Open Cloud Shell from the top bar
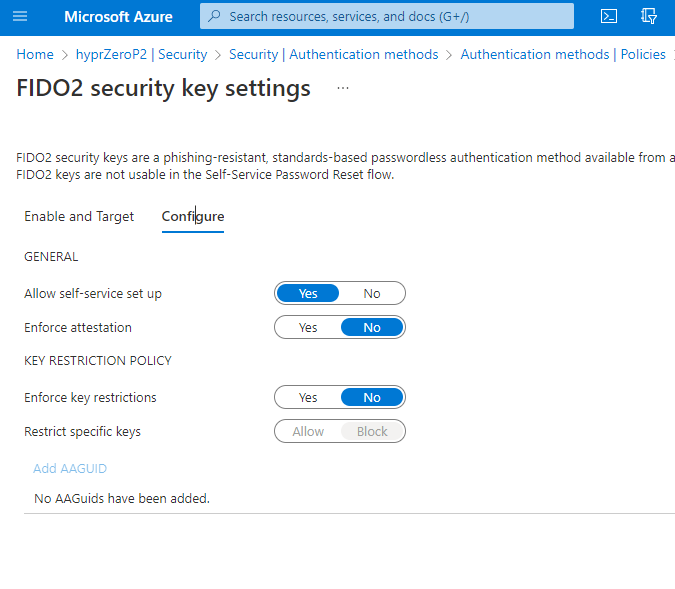Image resolution: width=675 pixels, height=589 pixels. tap(609, 16)
